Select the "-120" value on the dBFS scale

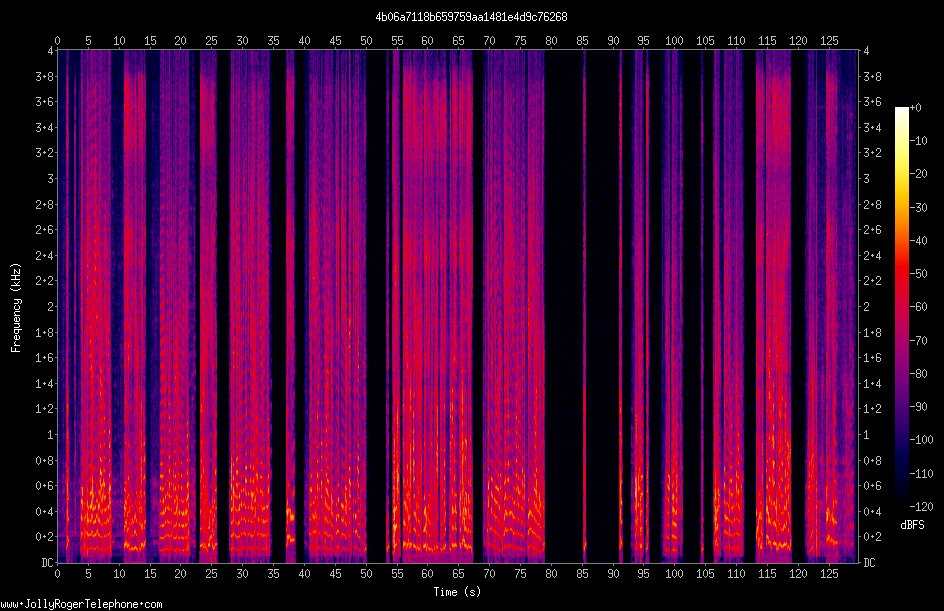pos(921,507)
